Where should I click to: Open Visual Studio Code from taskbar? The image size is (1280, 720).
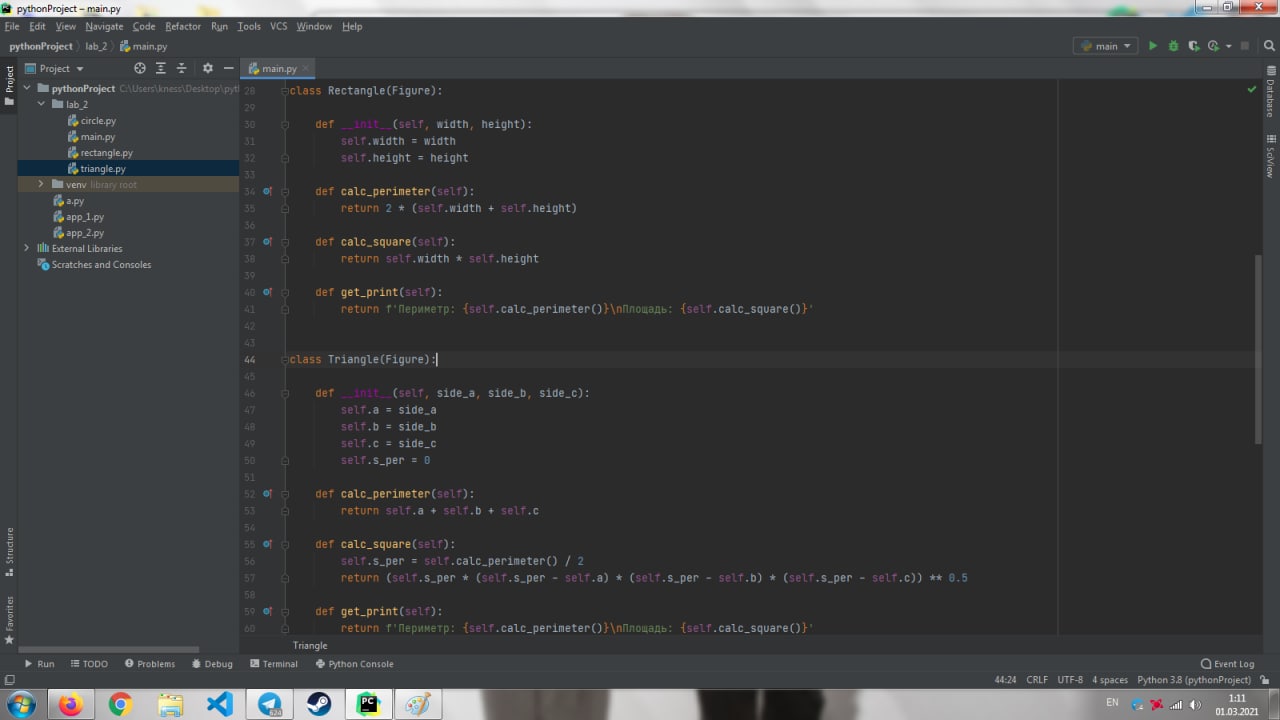[219, 704]
